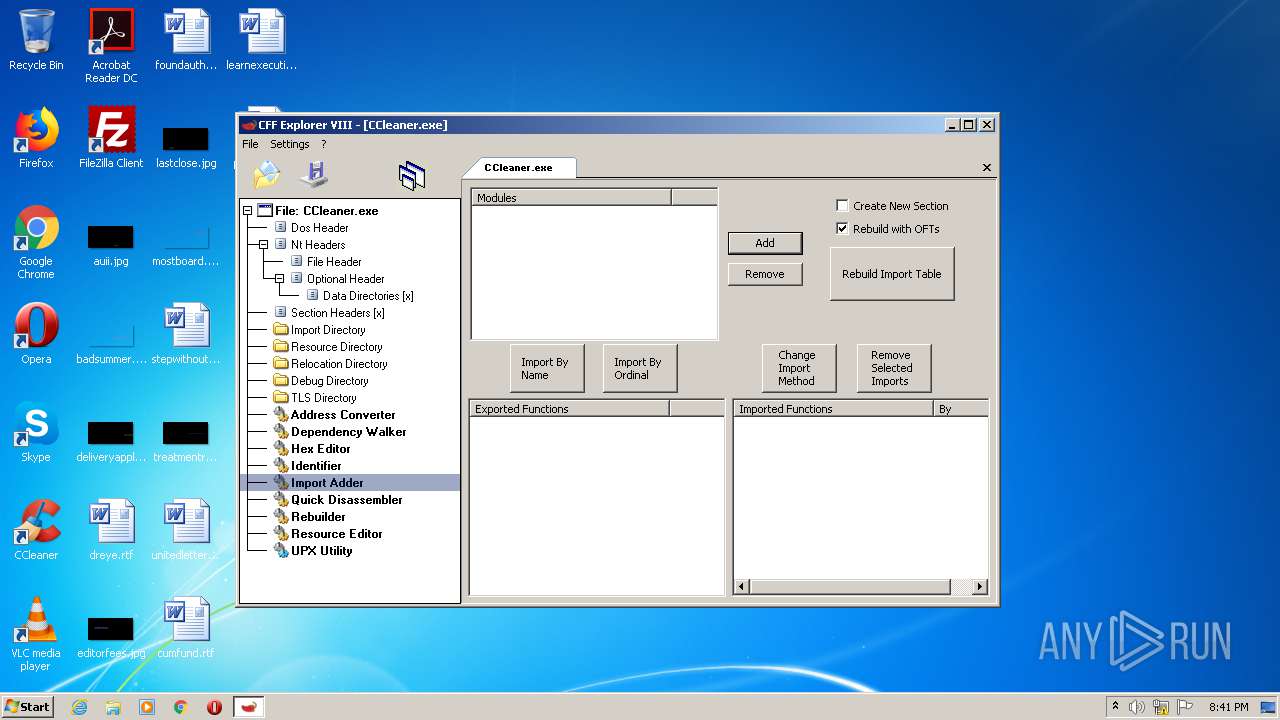
Task: Open the Quick Disassembler tool
Action: [x=346, y=500]
